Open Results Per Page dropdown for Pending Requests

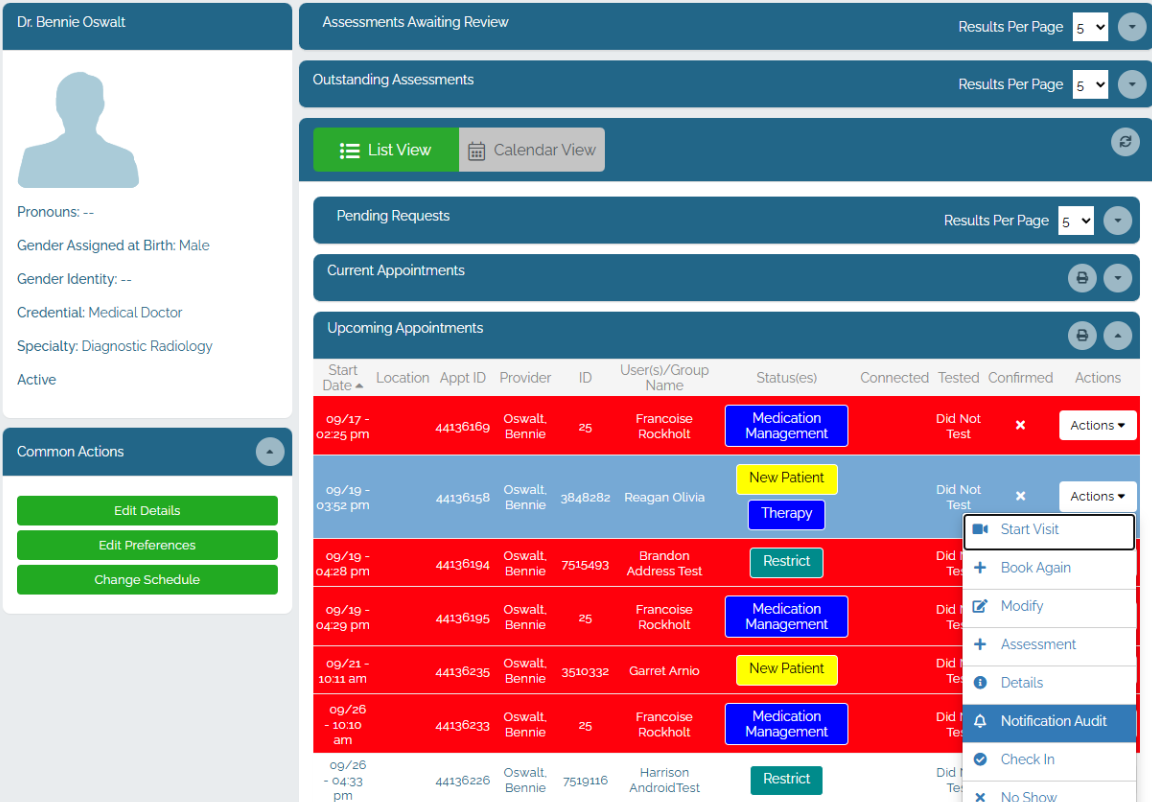pyautogui.click(x=1076, y=221)
